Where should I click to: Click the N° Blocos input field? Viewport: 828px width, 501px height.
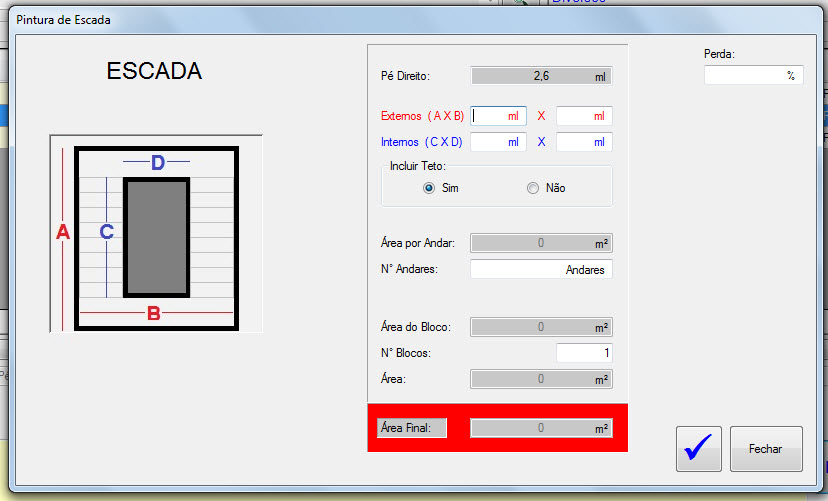click(x=584, y=353)
